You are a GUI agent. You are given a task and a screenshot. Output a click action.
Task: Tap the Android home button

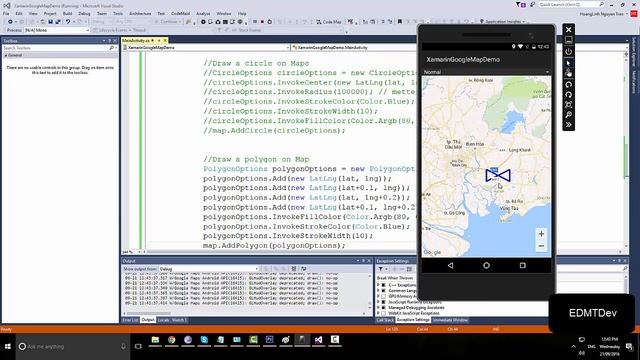point(486,265)
